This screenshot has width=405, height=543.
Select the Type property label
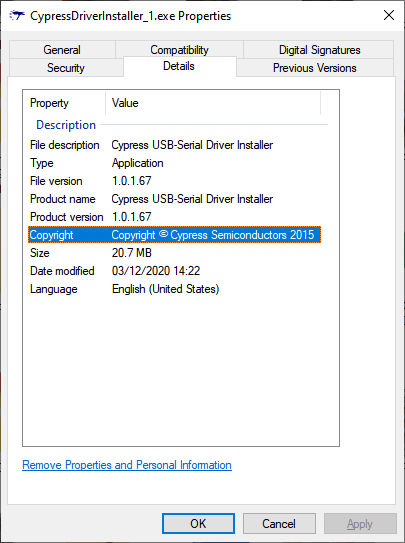42,163
